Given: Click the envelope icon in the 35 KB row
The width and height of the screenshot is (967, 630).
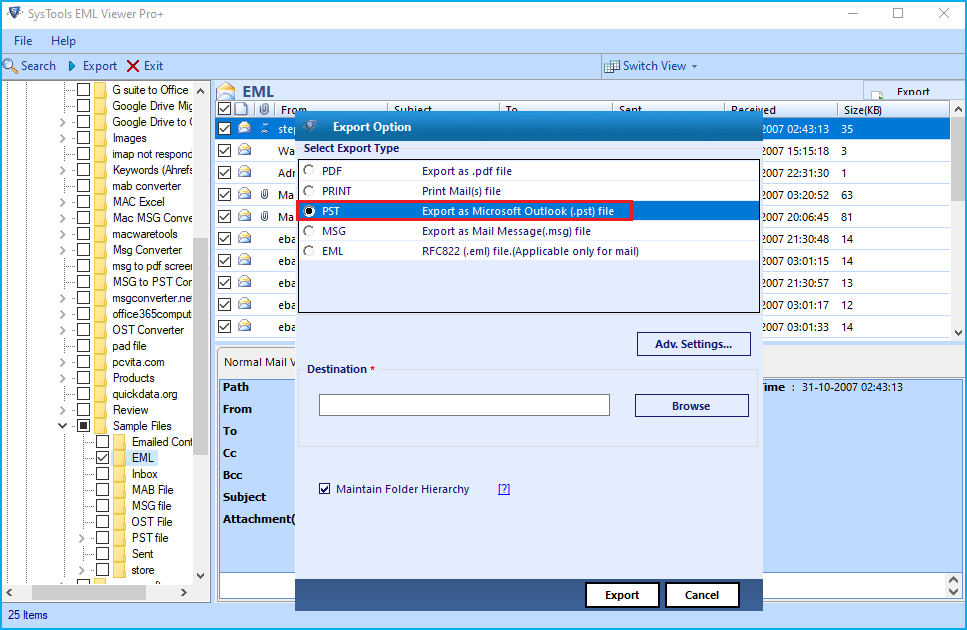Looking at the screenshot, I should point(245,128).
